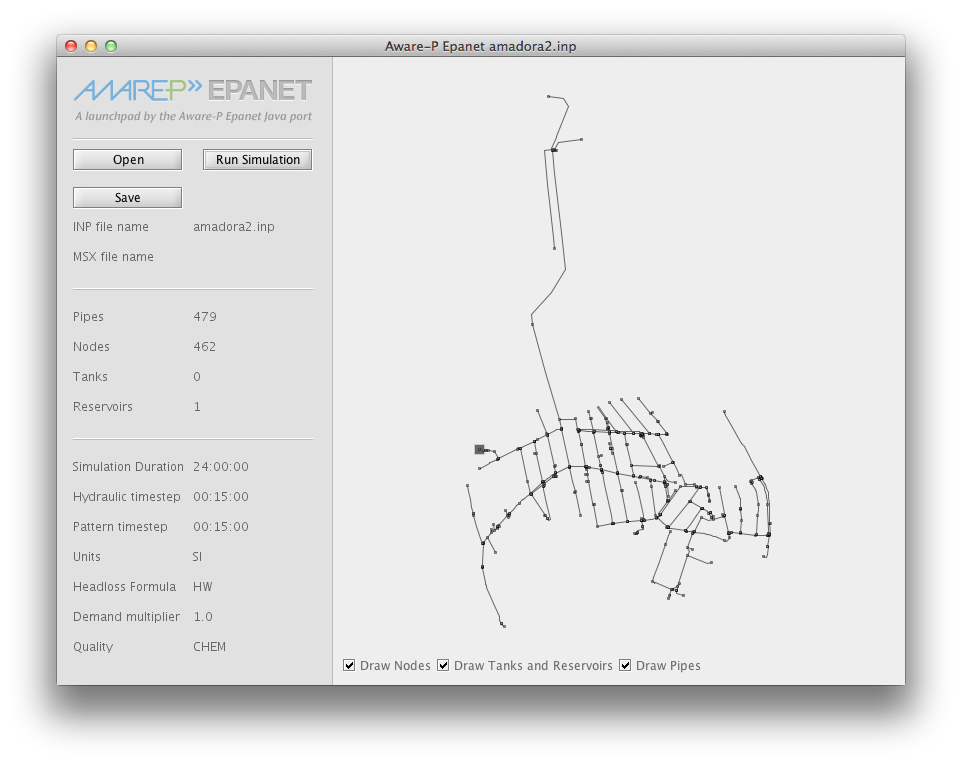The image size is (962, 764).
Task: Select Simulation Duration value 24:00:00
Action: pos(221,467)
